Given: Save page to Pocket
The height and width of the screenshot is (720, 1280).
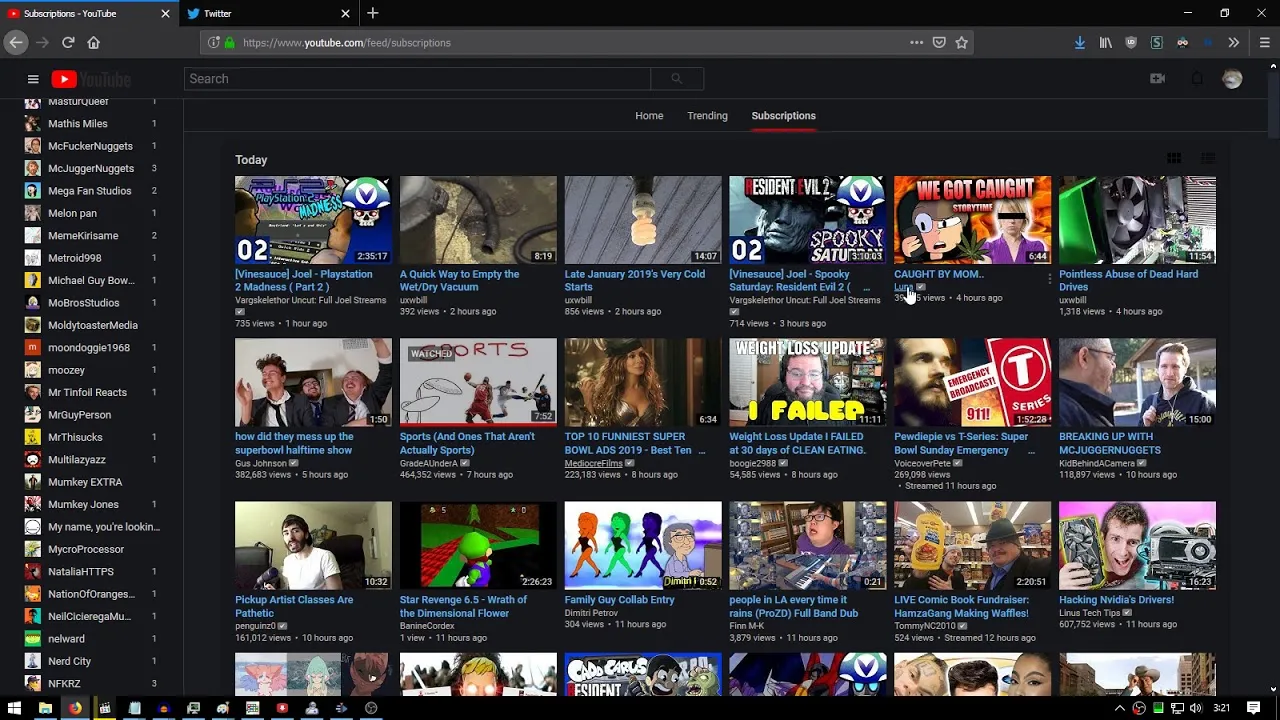Looking at the screenshot, I should point(939,42).
